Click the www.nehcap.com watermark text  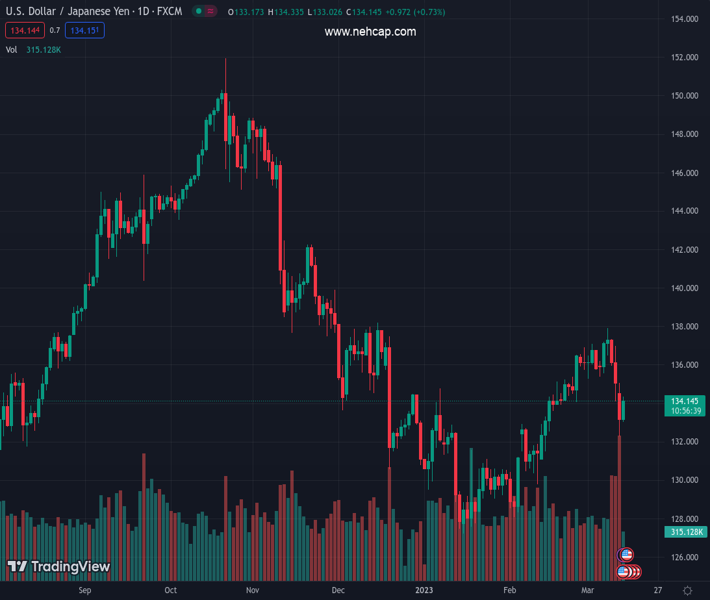370,32
